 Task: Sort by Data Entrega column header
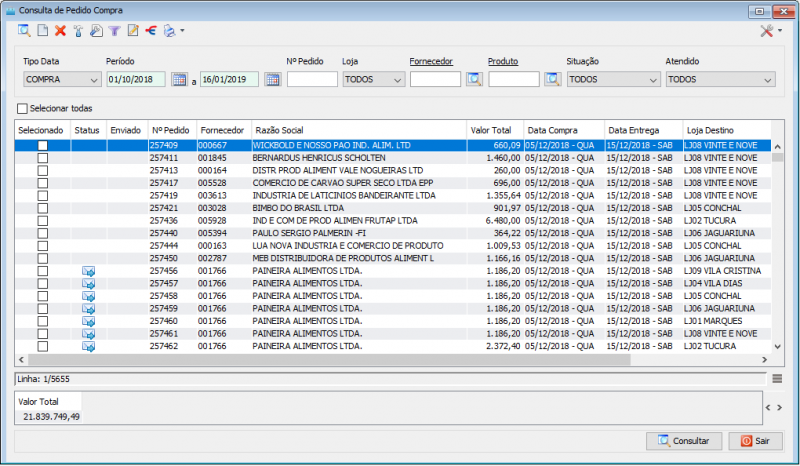point(643,130)
